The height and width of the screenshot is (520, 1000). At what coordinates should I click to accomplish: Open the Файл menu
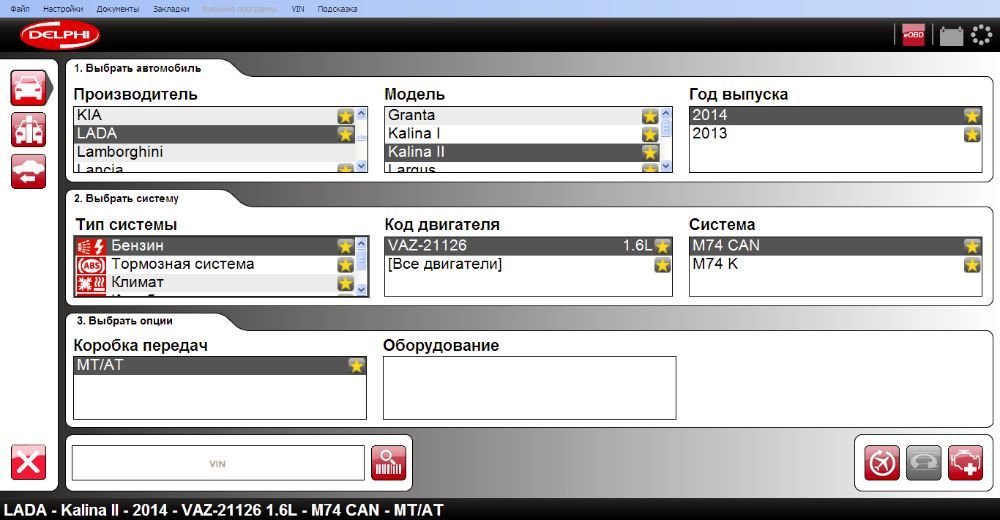pos(20,9)
